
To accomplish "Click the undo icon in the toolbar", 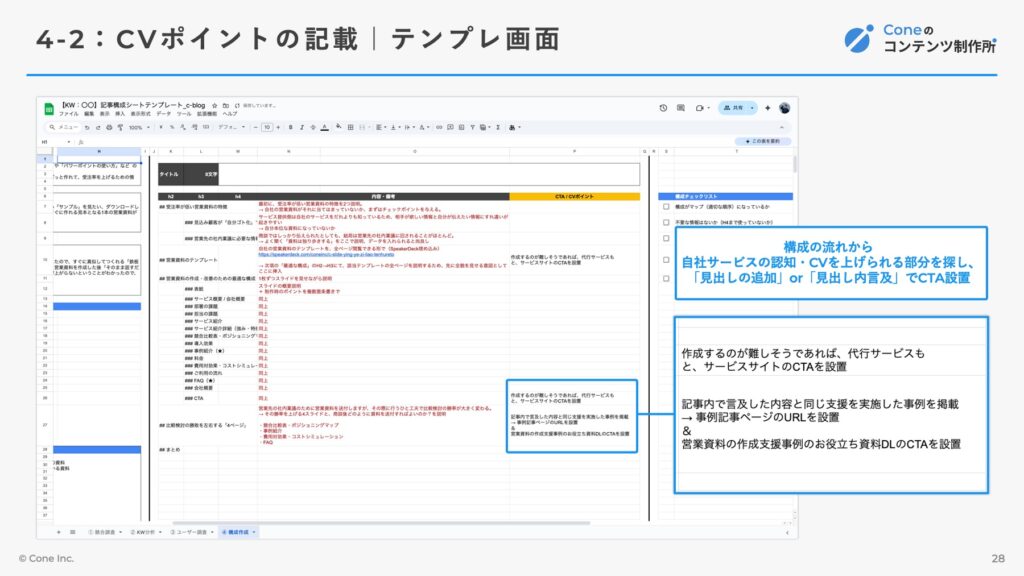I will (87, 127).
